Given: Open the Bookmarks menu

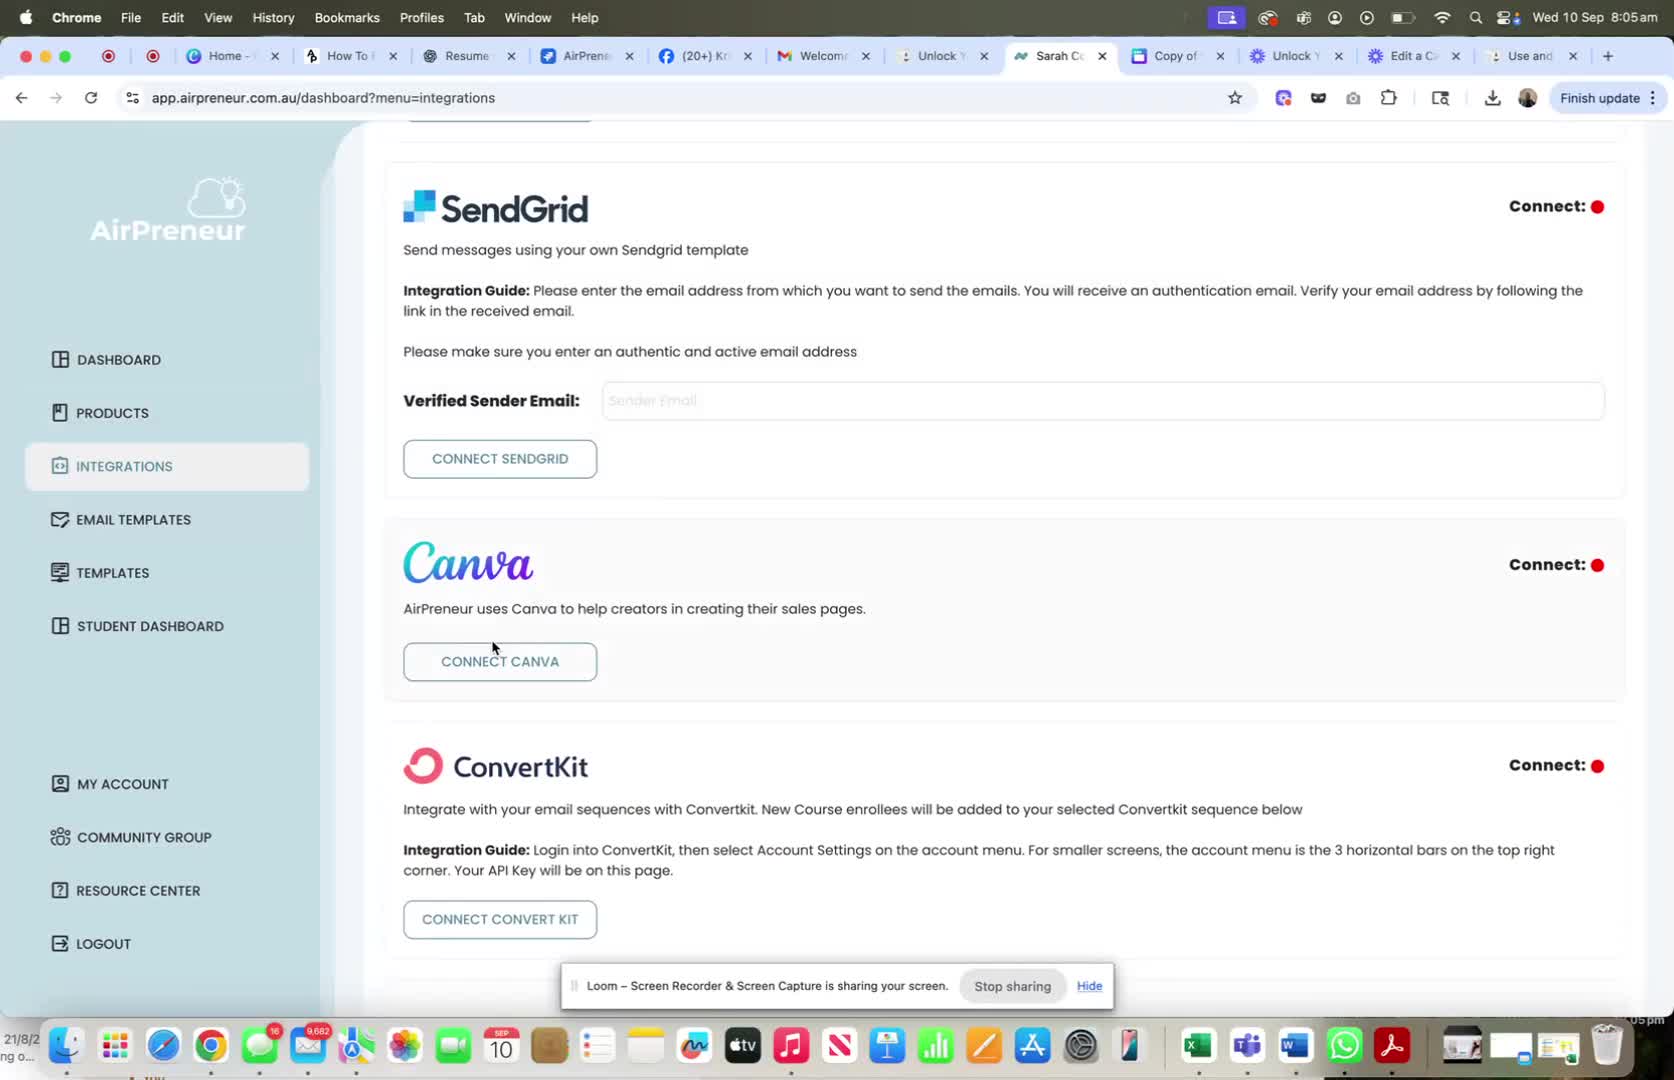Looking at the screenshot, I should (x=347, y=17).
